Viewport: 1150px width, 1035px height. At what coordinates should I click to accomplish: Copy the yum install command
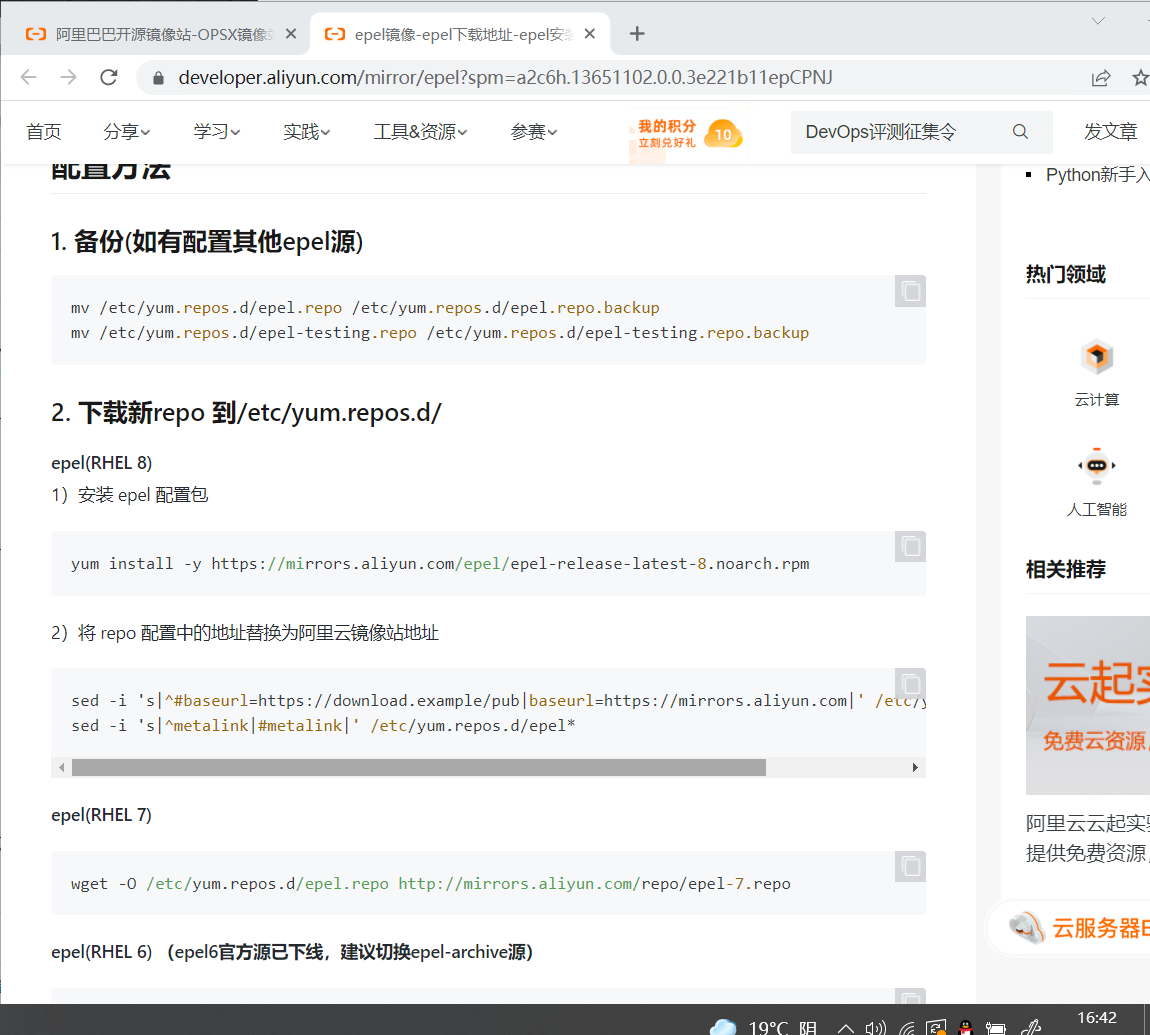click(x=910, y=546)
